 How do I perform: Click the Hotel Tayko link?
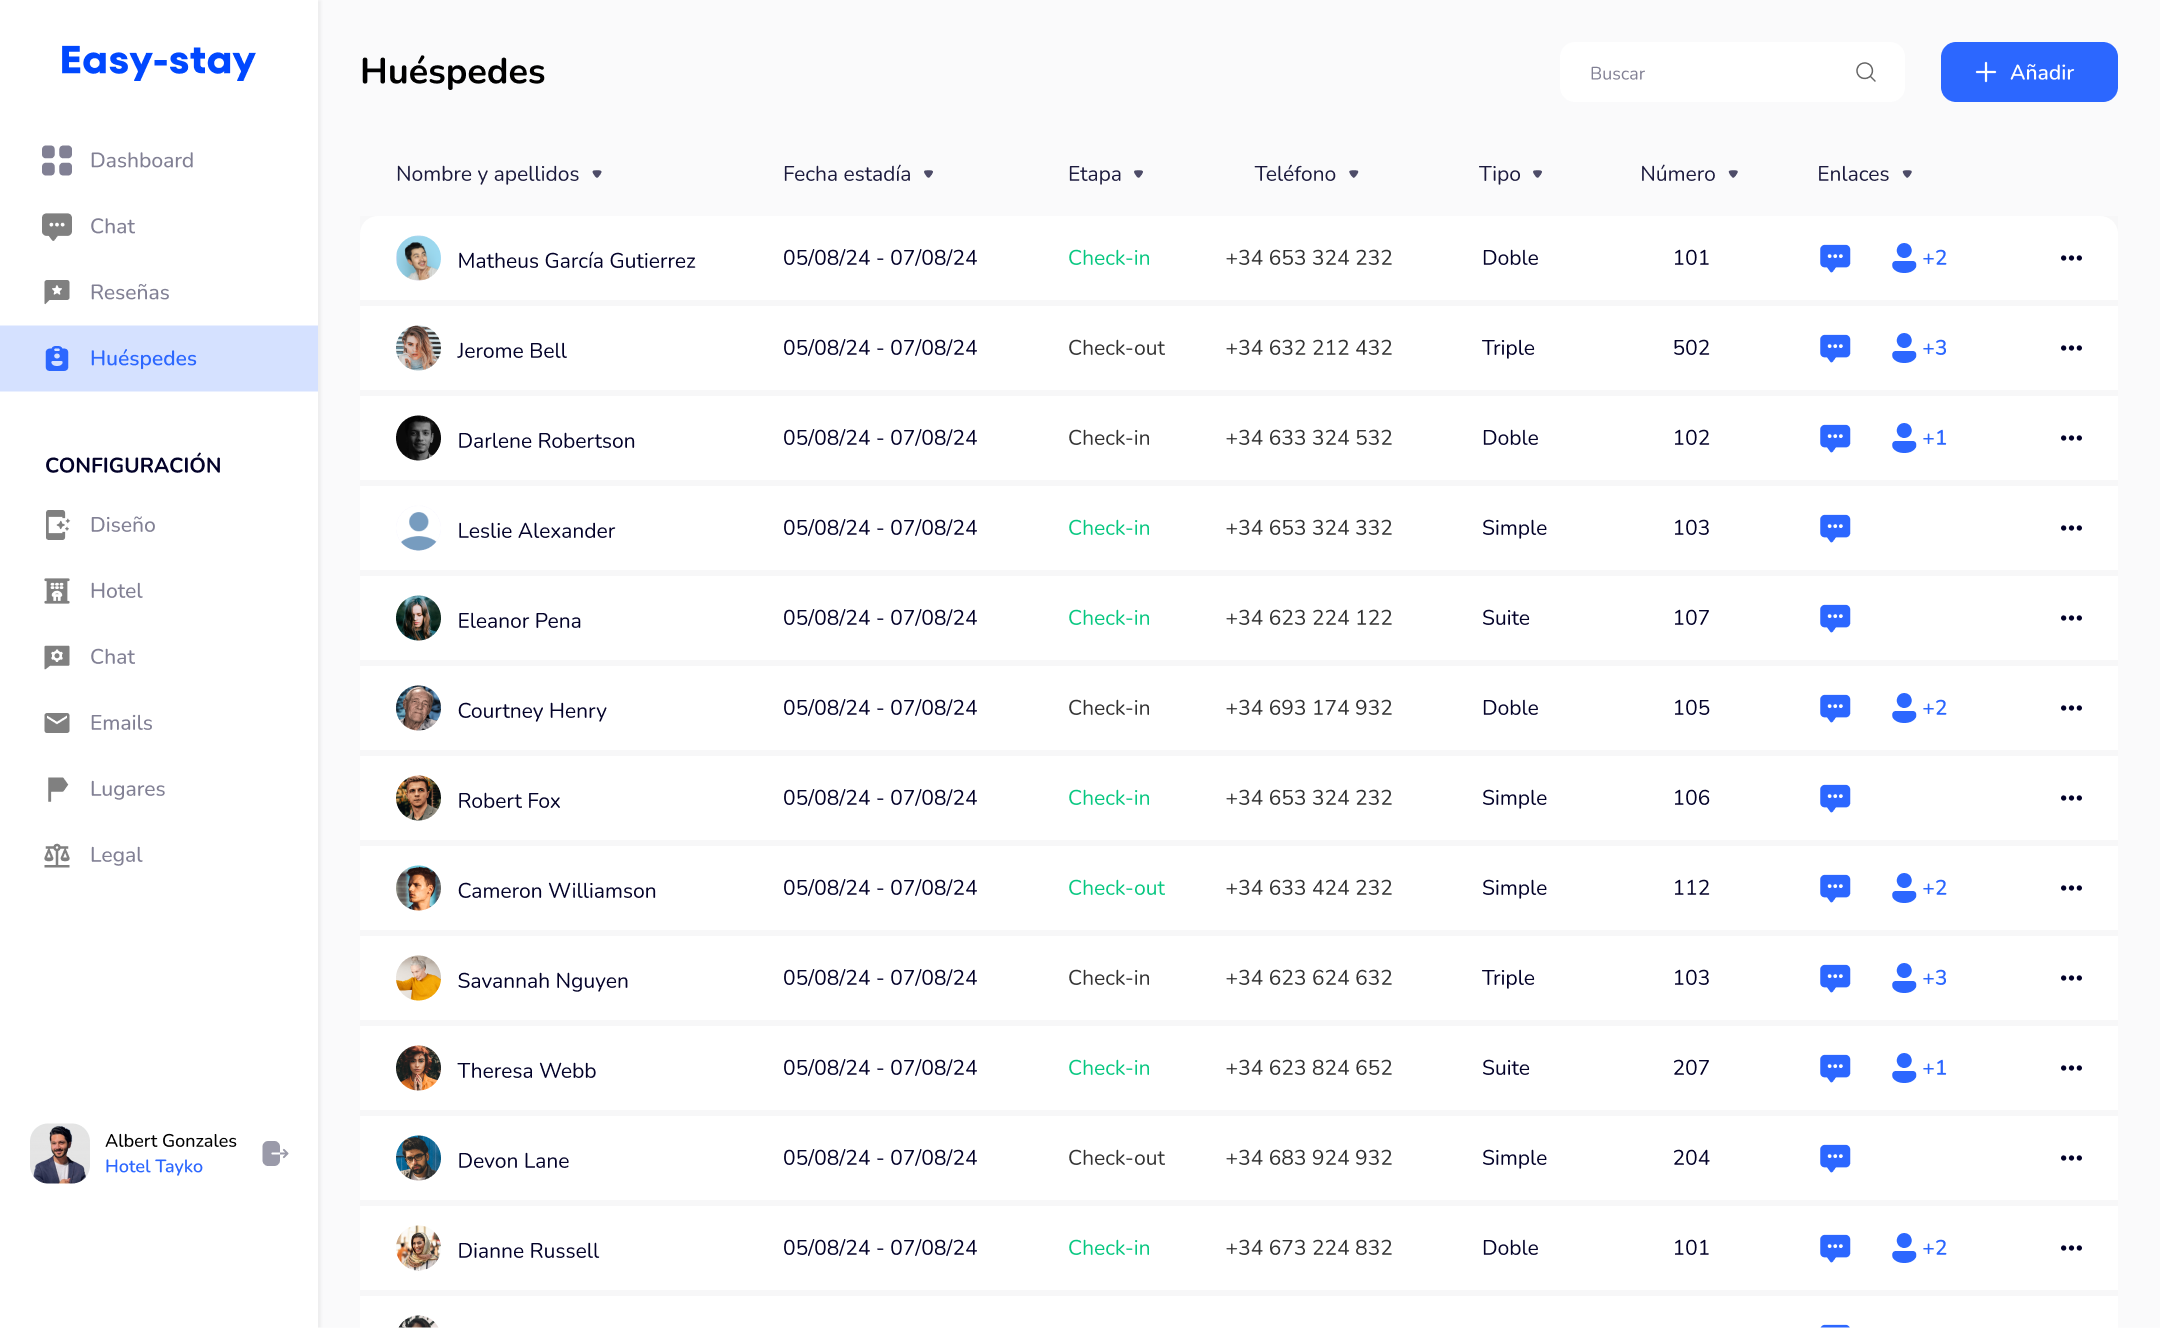coord(154,1166)
